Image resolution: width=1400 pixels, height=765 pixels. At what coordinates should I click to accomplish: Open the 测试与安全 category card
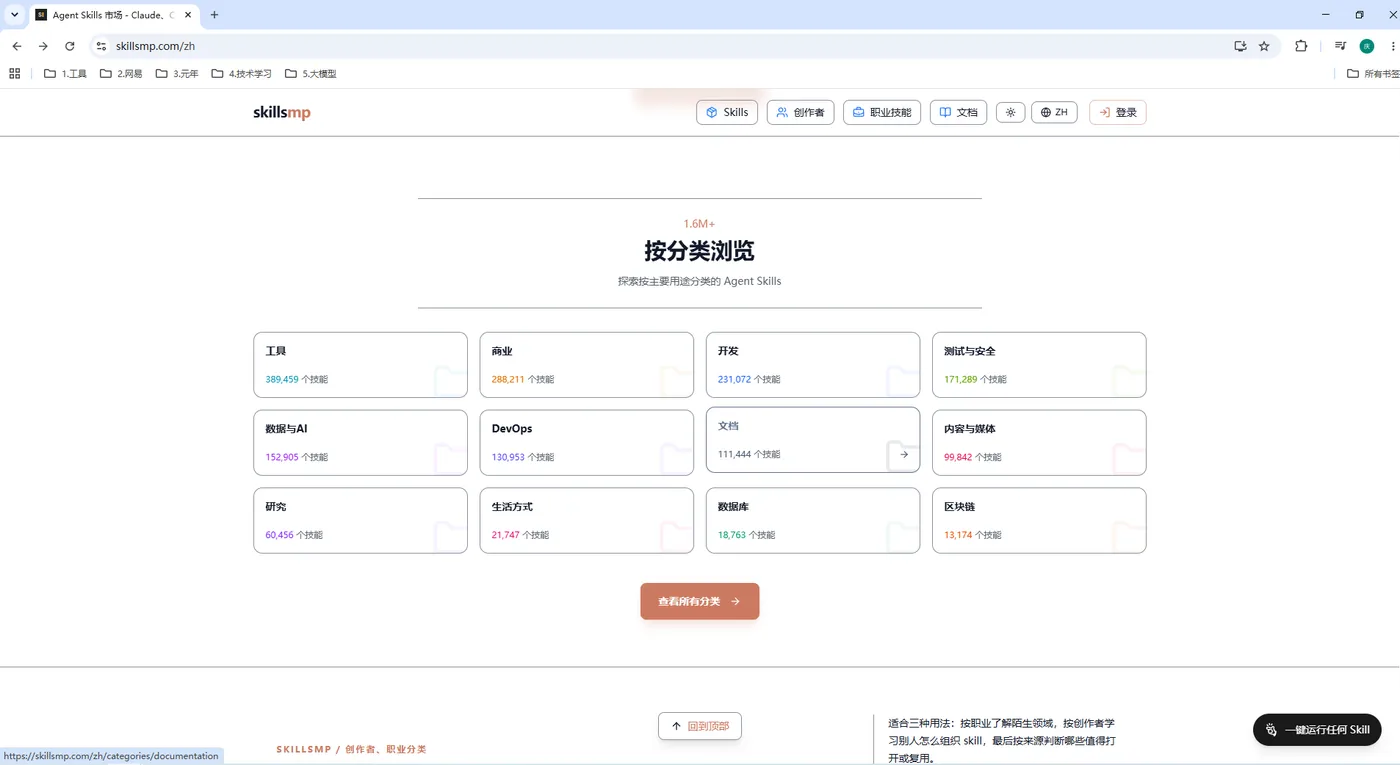(x=1039, y=365)
